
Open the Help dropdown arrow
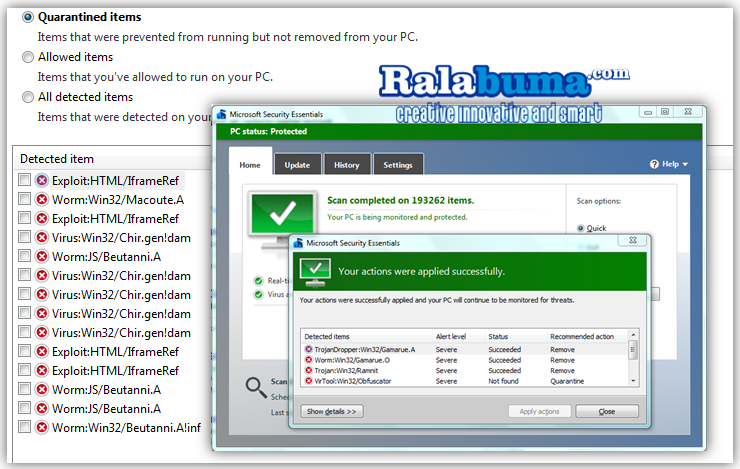click(685, 165)
